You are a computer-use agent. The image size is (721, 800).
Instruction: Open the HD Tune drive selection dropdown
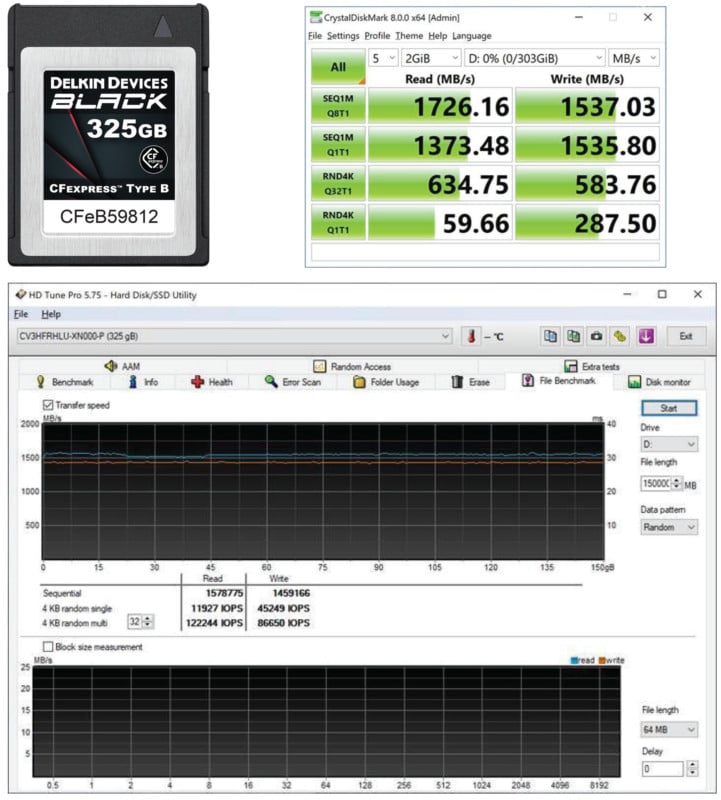[x=234, y=336]
